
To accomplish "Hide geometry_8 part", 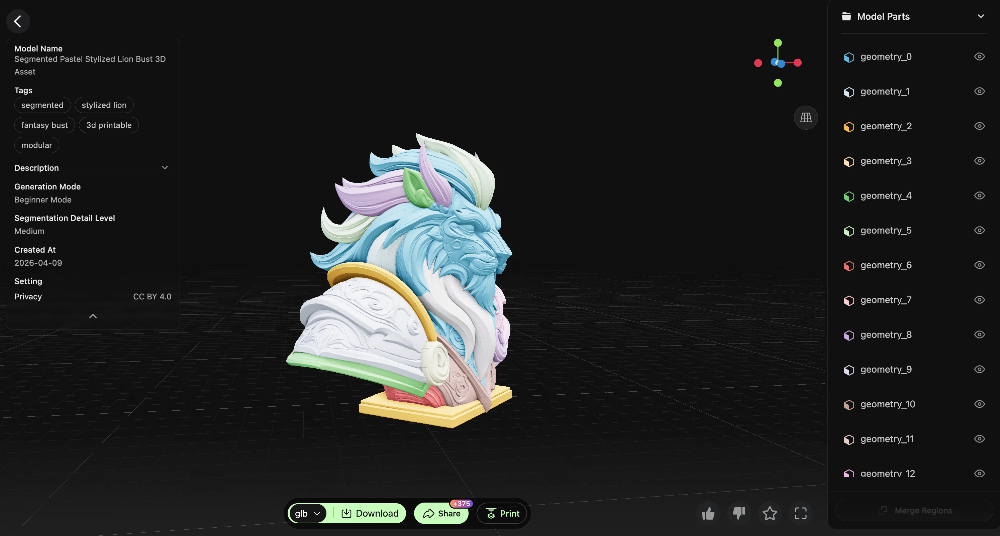I will [980, 335].
